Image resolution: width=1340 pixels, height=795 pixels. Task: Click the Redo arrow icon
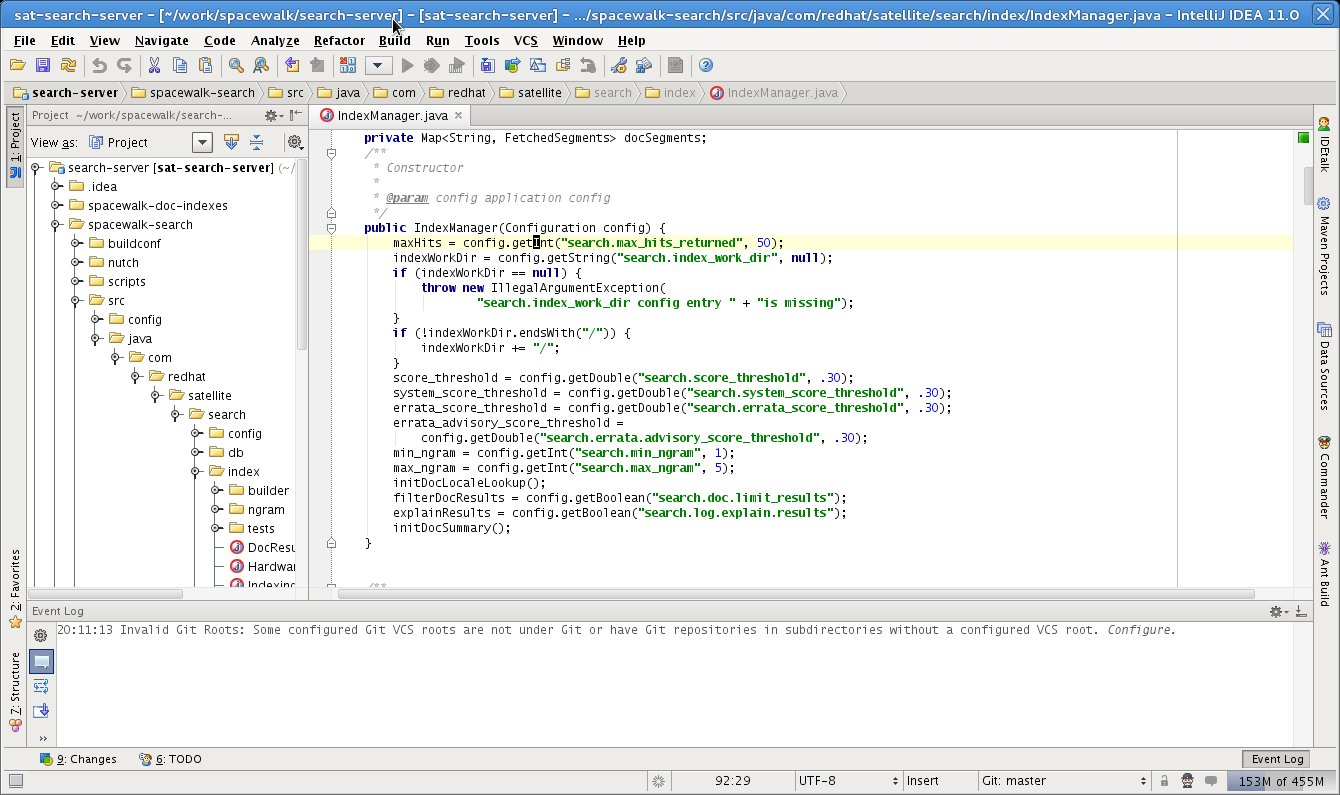(124, 65)
